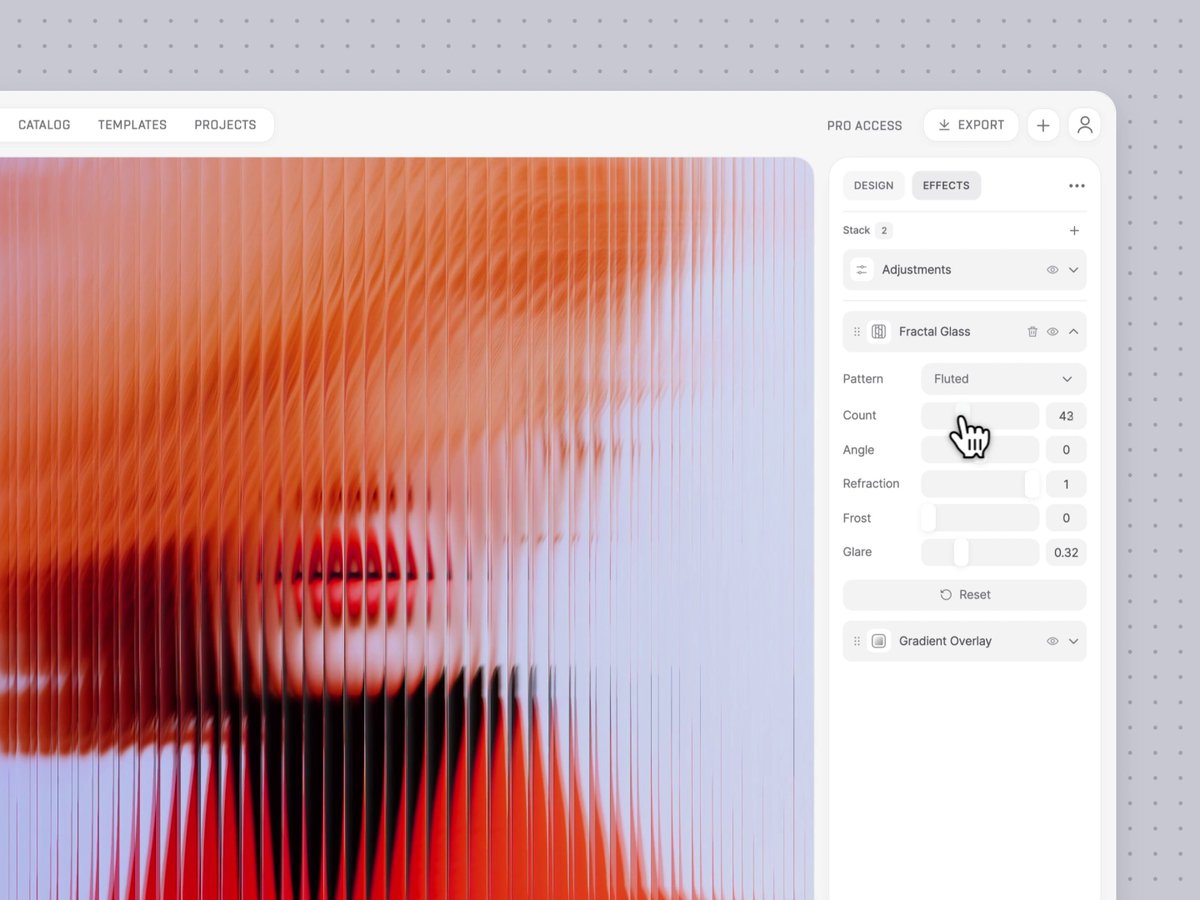Image resolution: width=1200 pixels, height=900 pixels.
Task: Open the Pro Access link
Action: point(864,126)
